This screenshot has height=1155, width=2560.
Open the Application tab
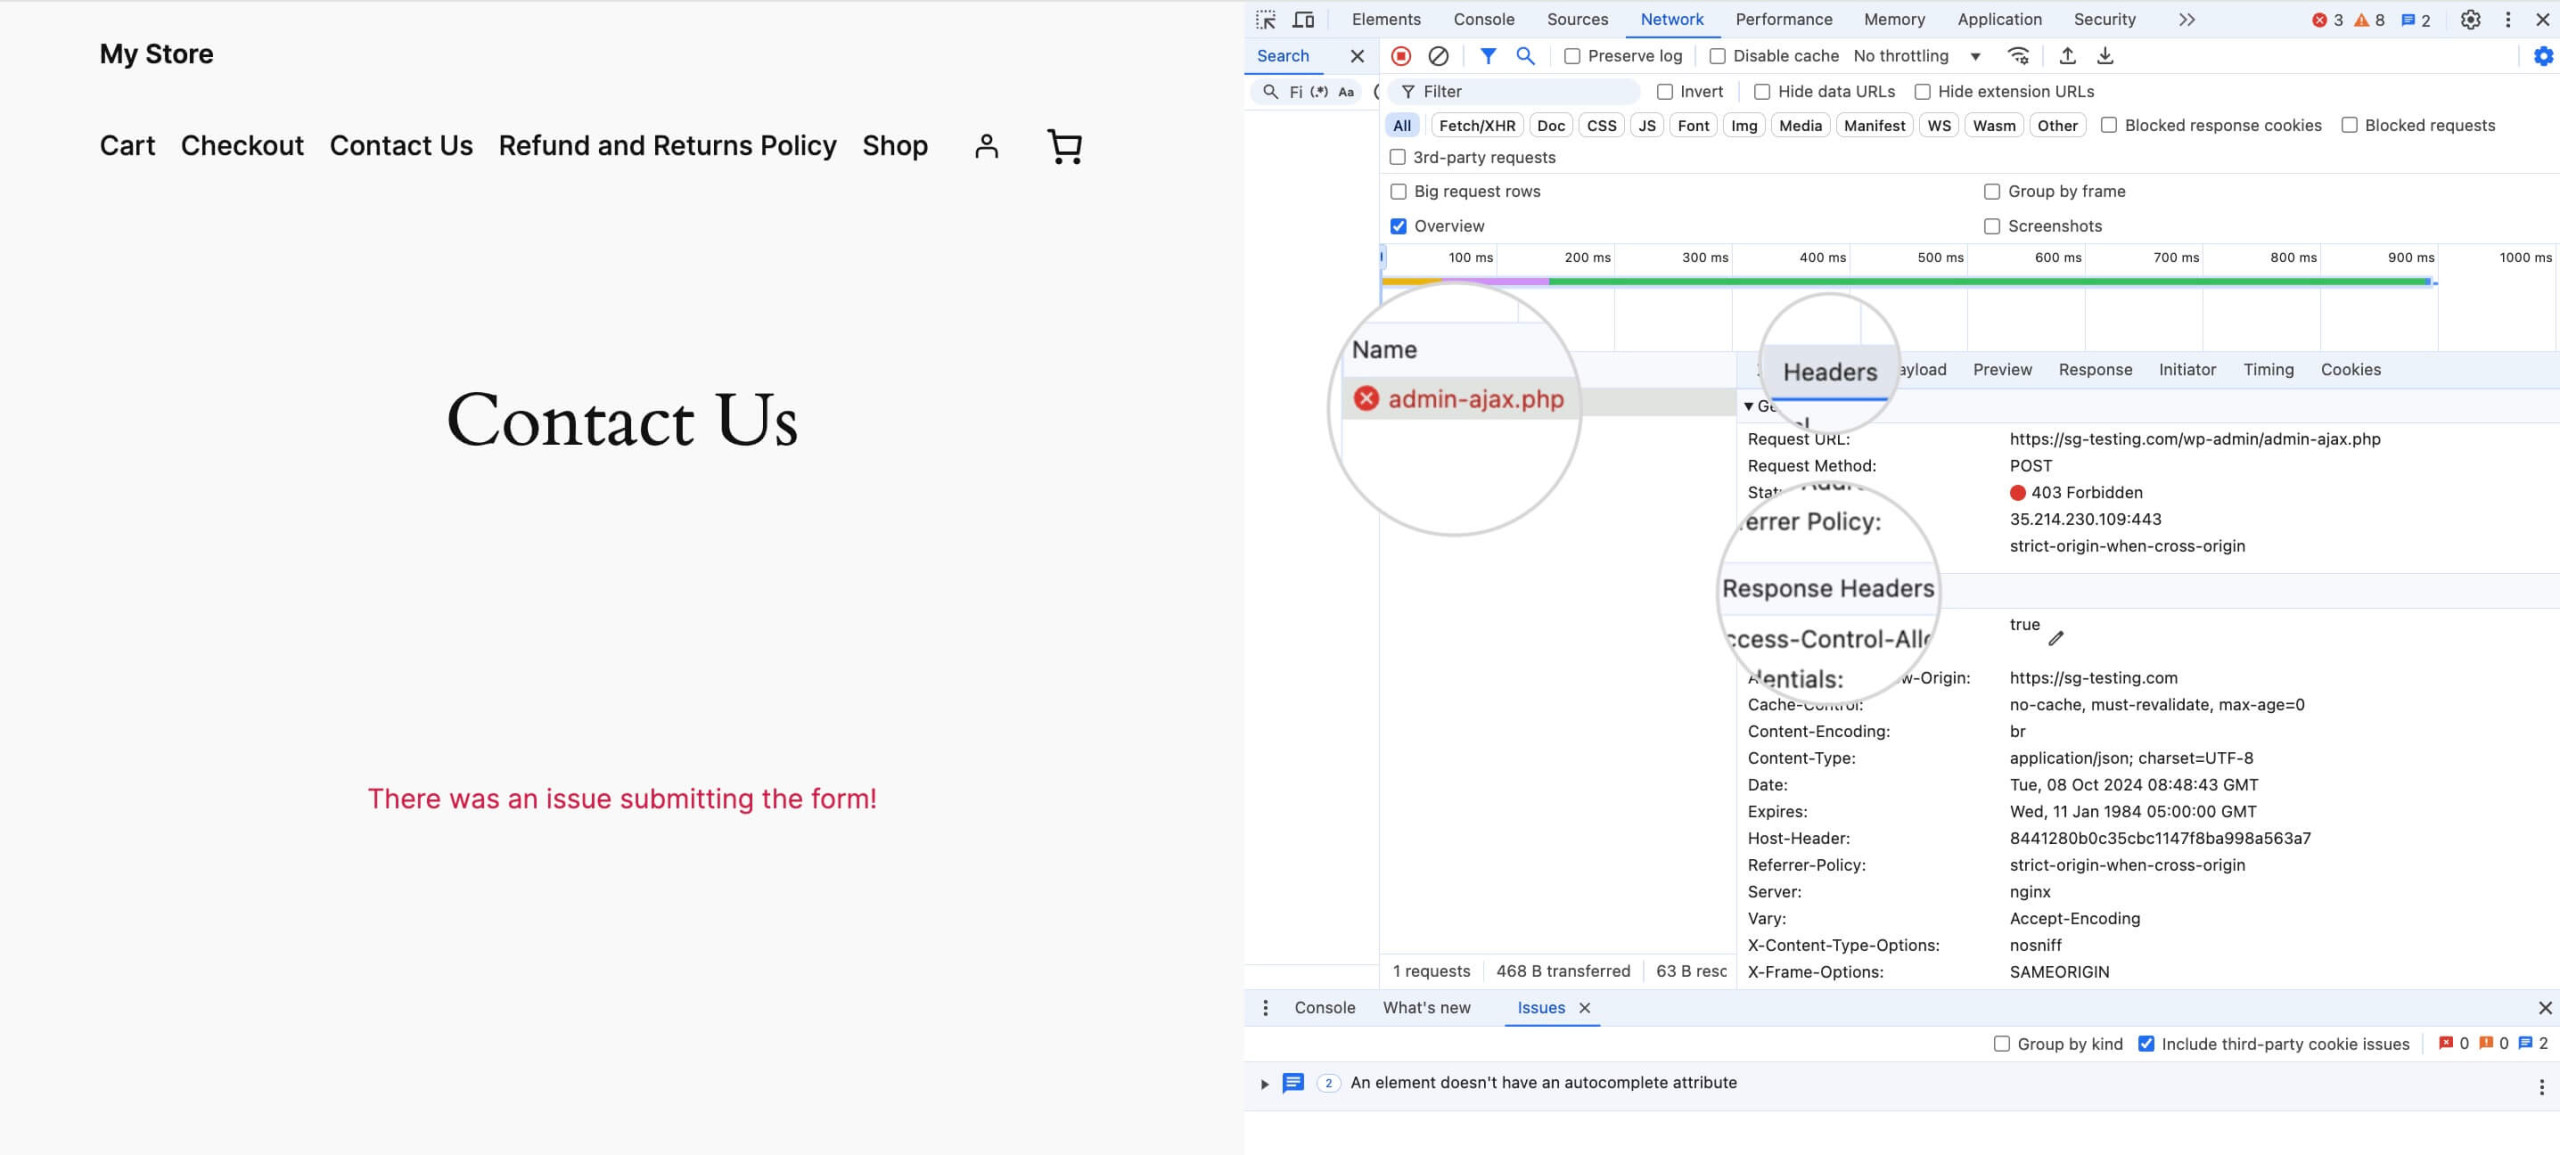(x=1999, y=19)
